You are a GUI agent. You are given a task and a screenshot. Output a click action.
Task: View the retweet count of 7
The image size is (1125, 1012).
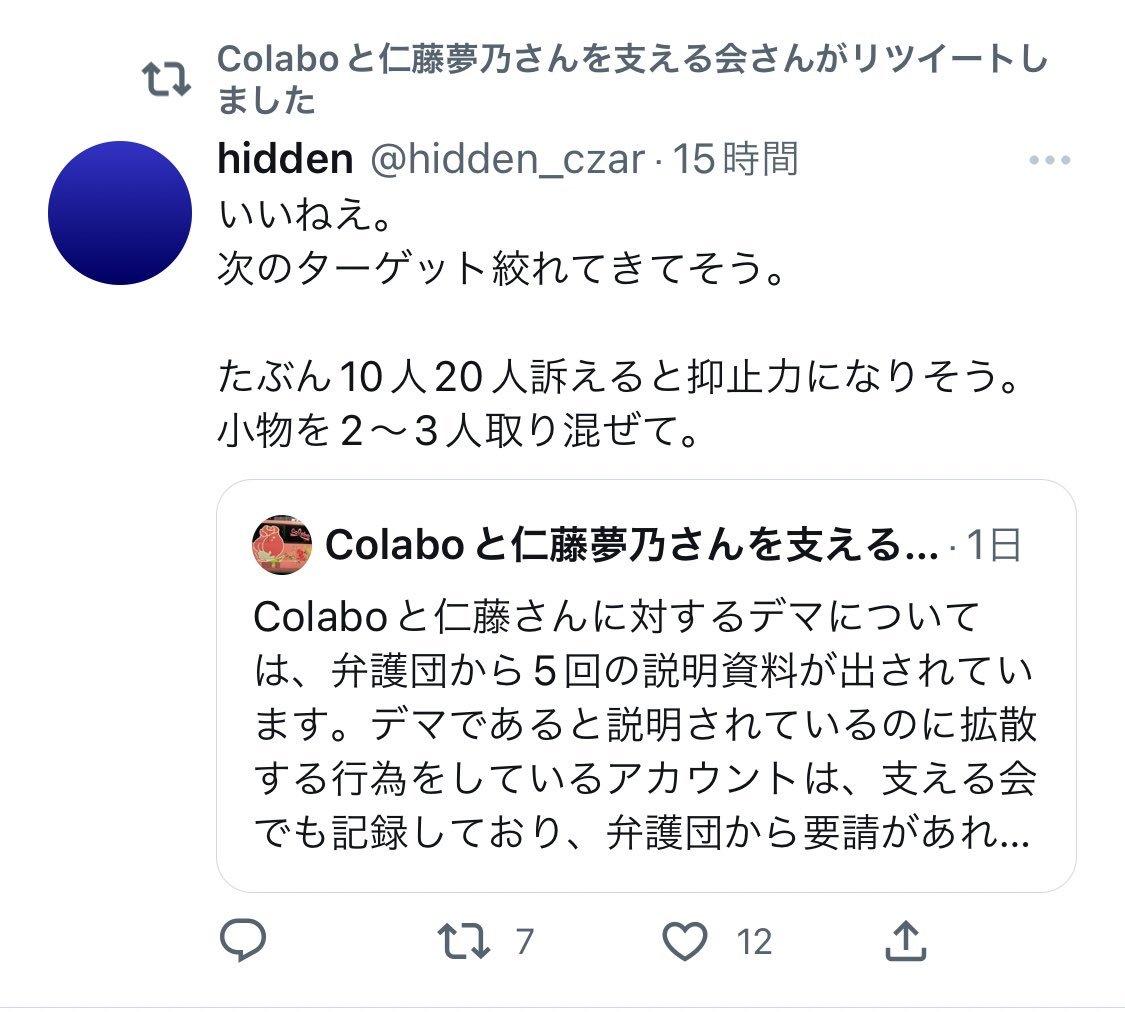[x=524, y=941]
